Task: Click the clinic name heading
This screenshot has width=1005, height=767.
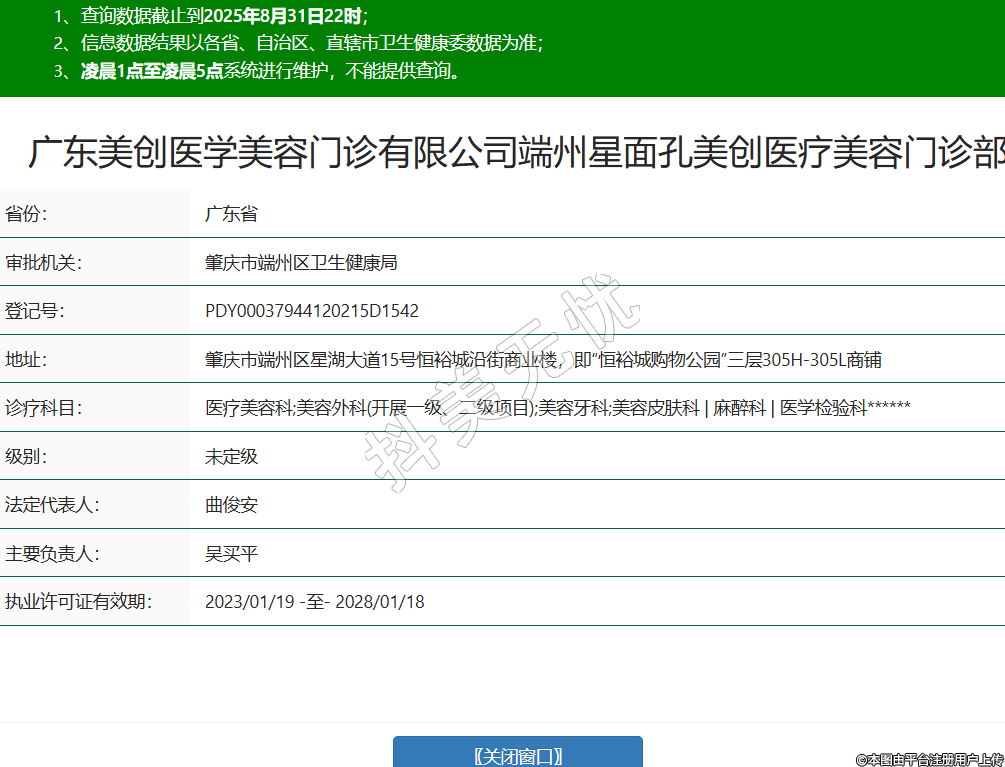Action: tap(515, 153)
